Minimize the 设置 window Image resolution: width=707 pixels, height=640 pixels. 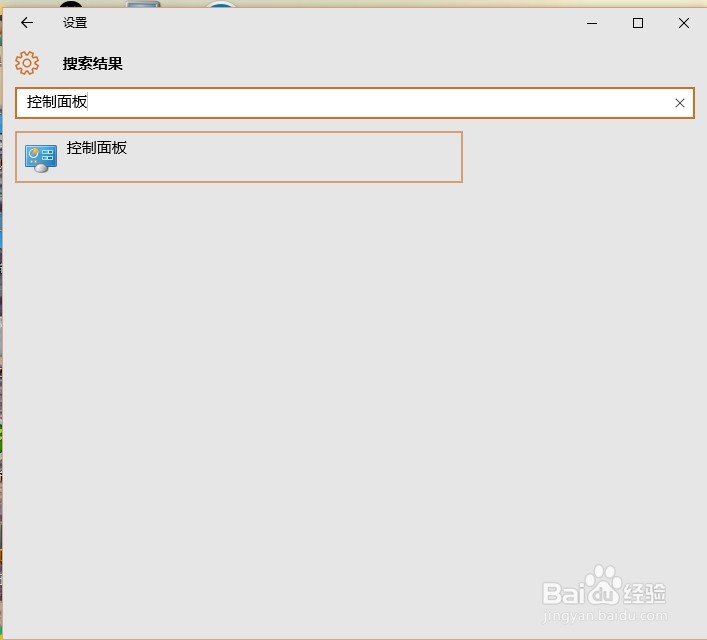[x=592, y=23]
